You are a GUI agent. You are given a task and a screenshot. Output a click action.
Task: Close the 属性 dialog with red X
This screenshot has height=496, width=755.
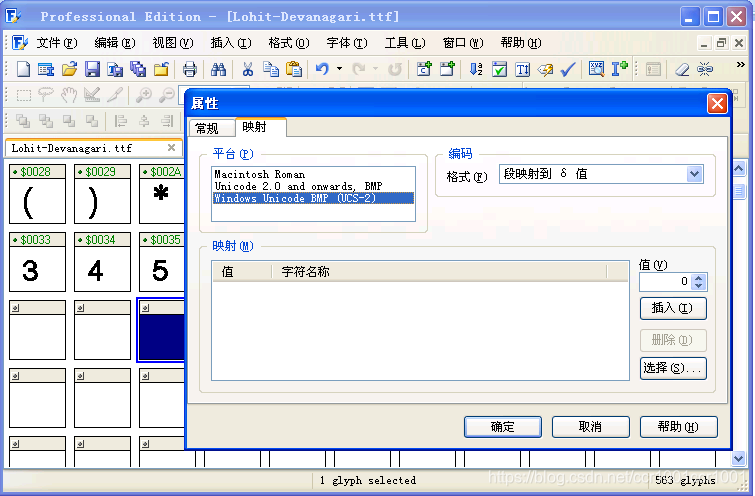[717, 104]
